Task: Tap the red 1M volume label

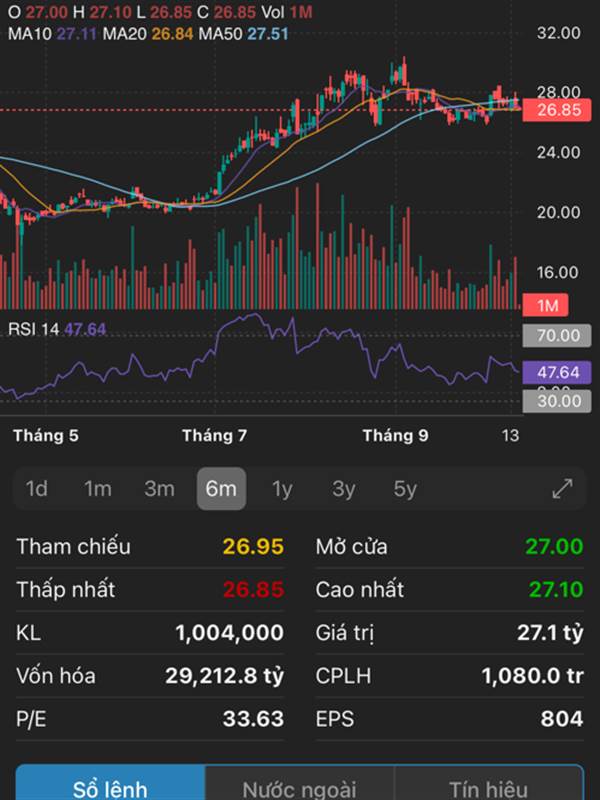Action: point(545,305)
